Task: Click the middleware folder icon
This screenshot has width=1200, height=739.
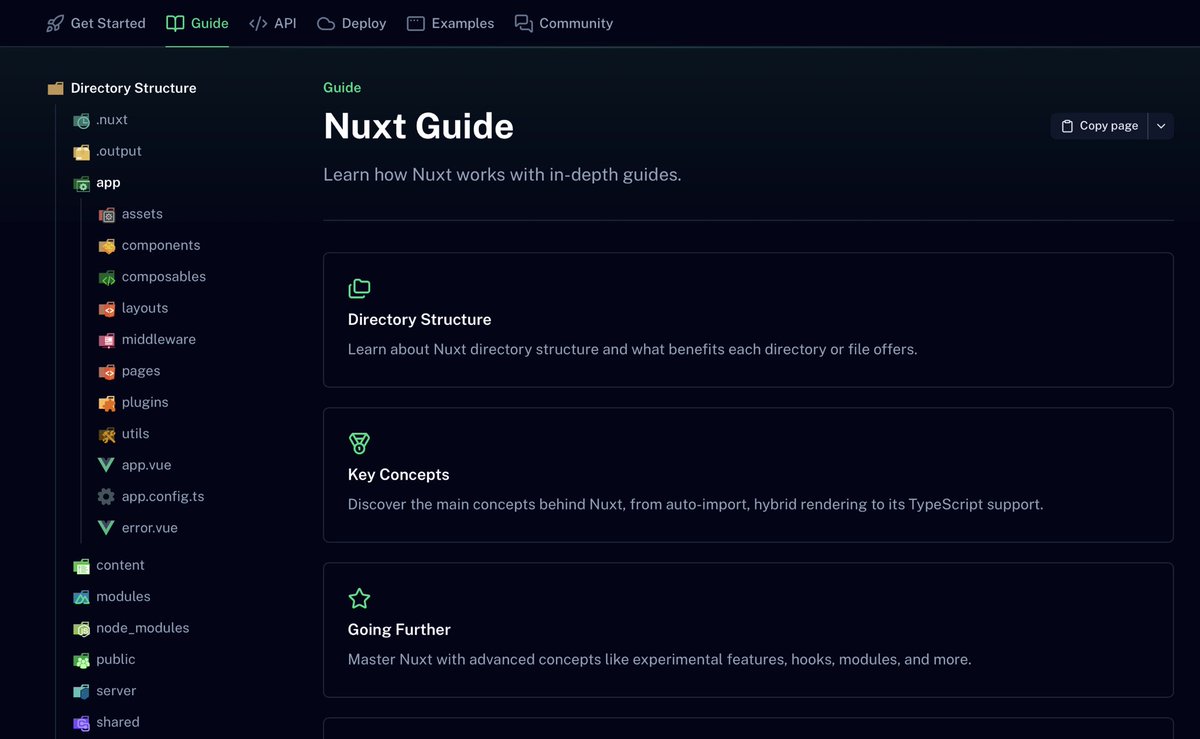Action: coord(107,340)
